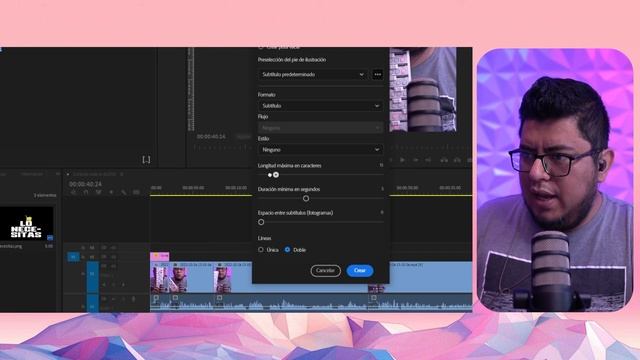
Task: Click the voice-over microphone icon on the audio track
Action: click(x=133, y=299)
